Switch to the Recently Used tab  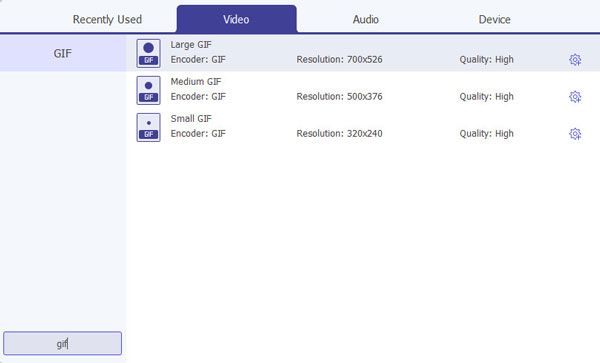(x=107, y=20)
